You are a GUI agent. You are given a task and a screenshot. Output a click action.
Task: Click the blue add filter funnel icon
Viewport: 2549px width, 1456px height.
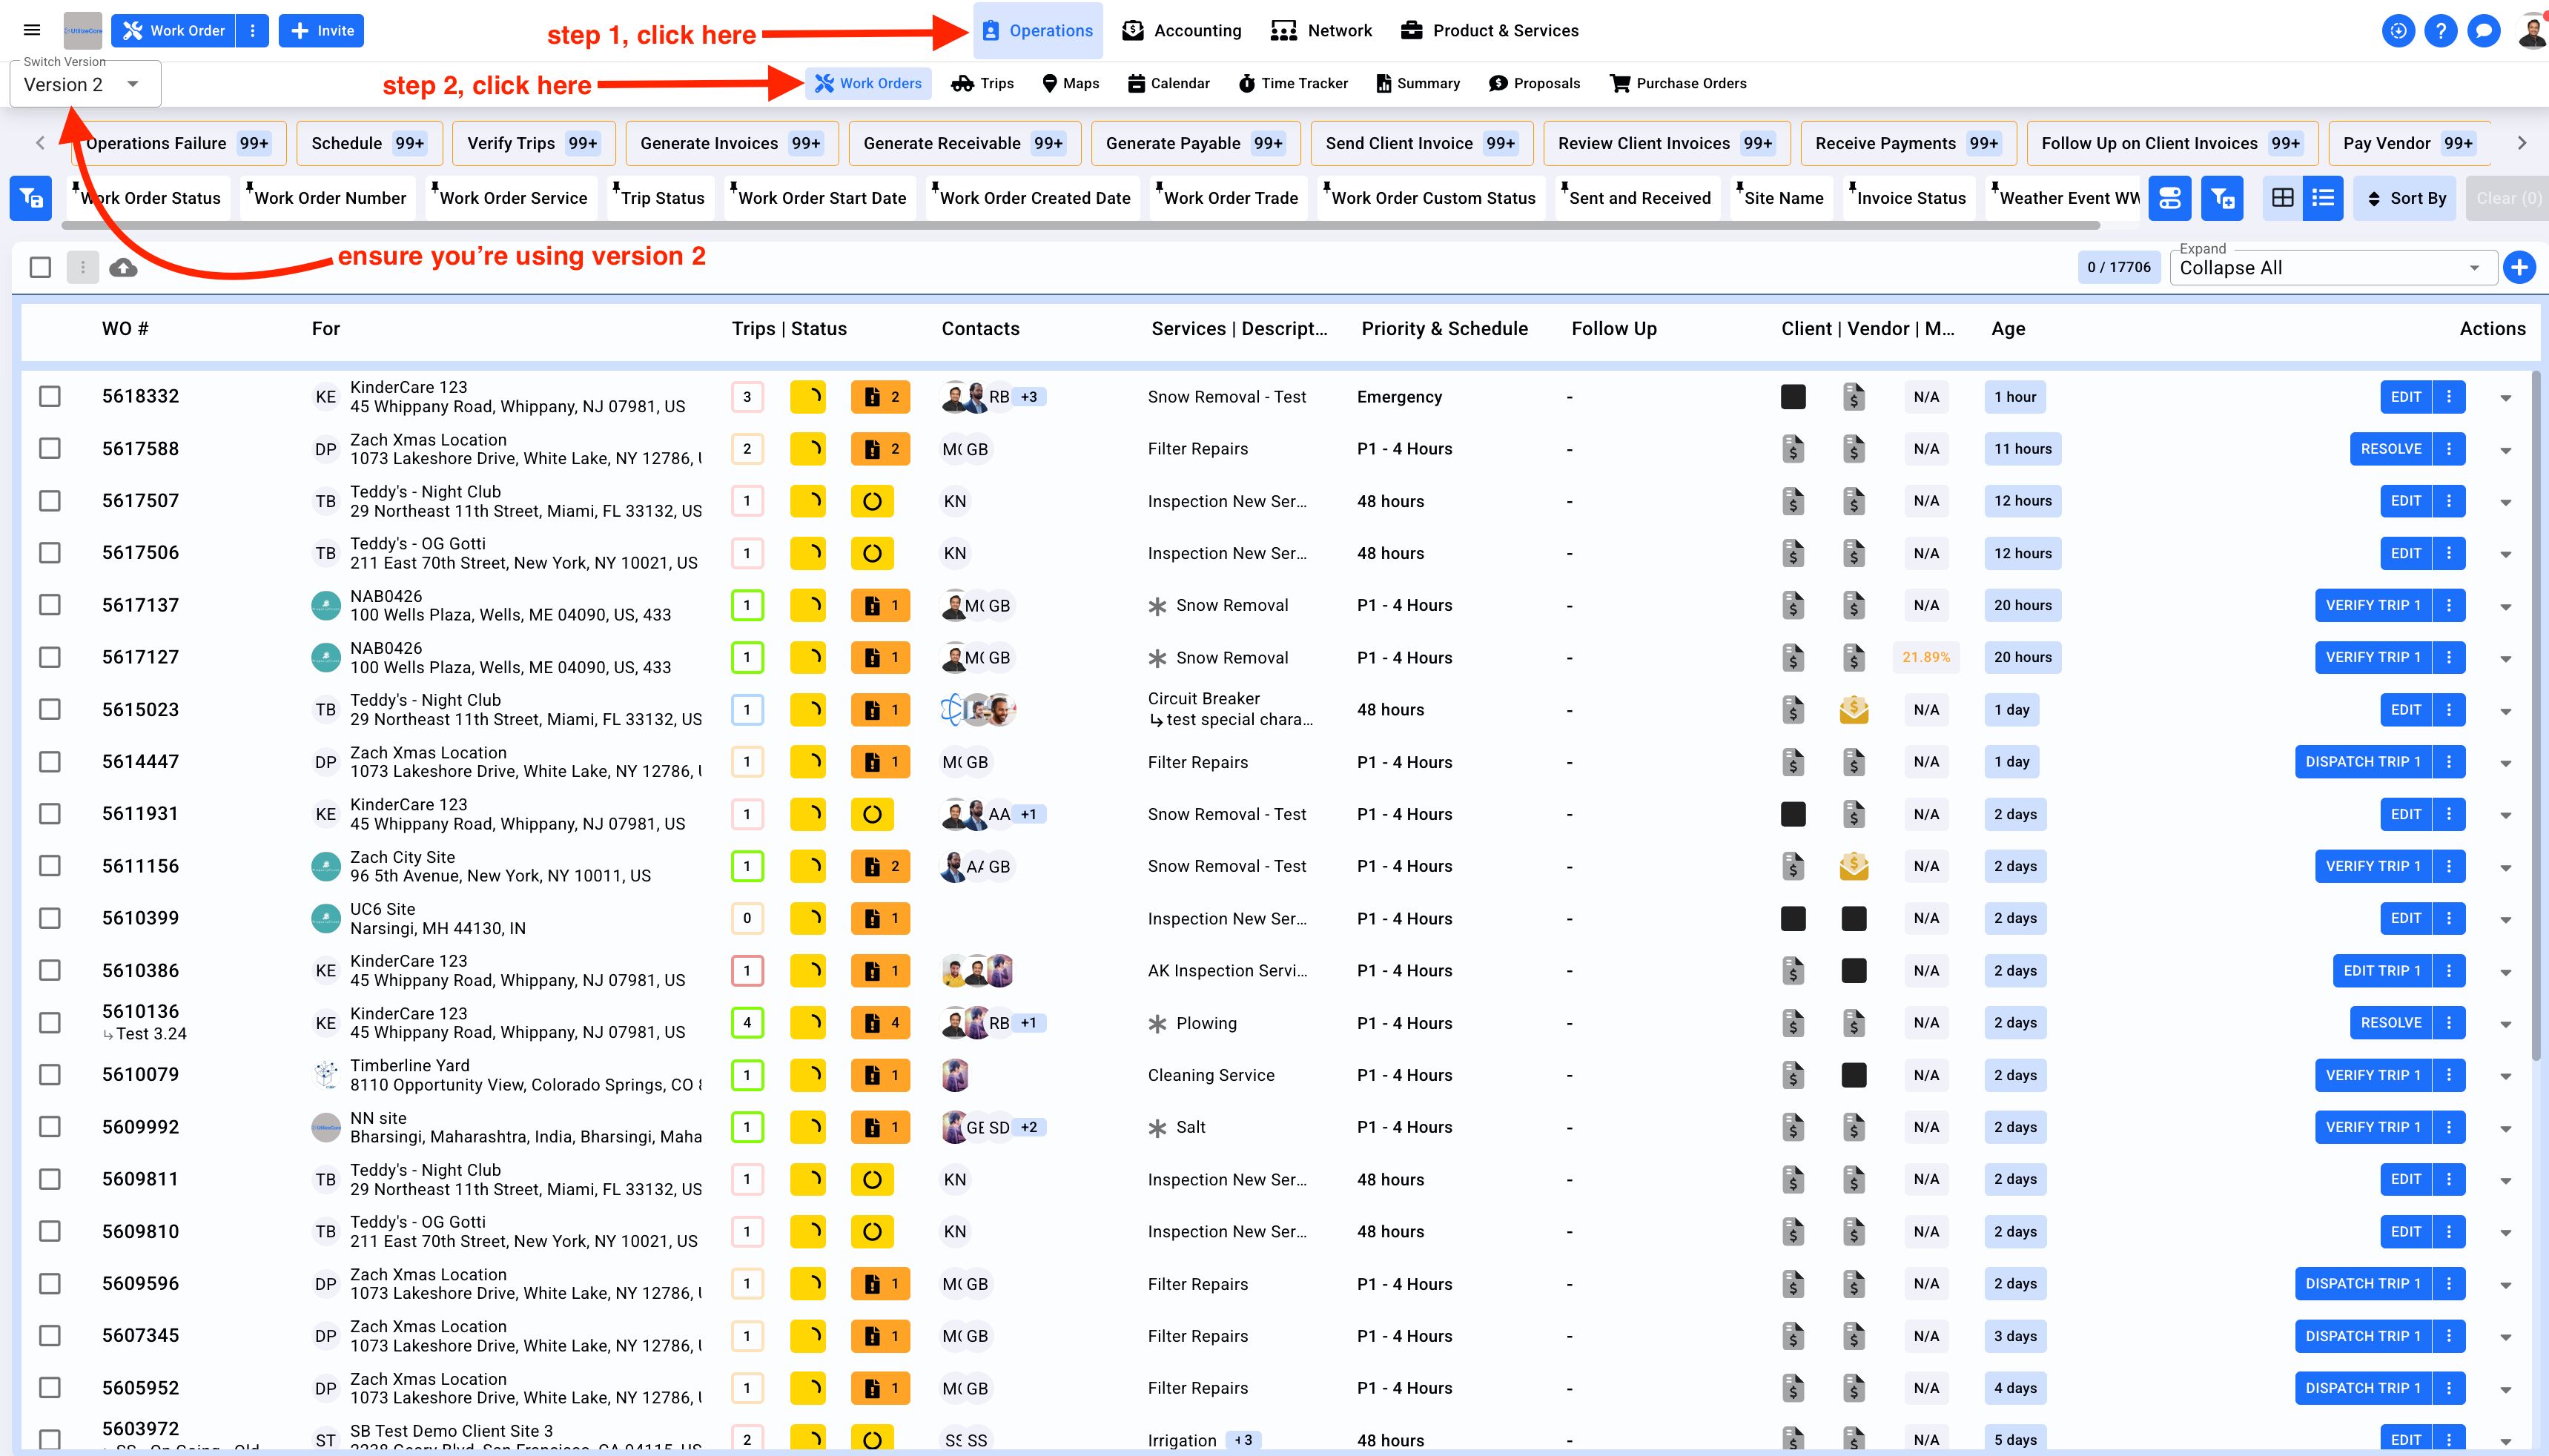(2222, 198)
